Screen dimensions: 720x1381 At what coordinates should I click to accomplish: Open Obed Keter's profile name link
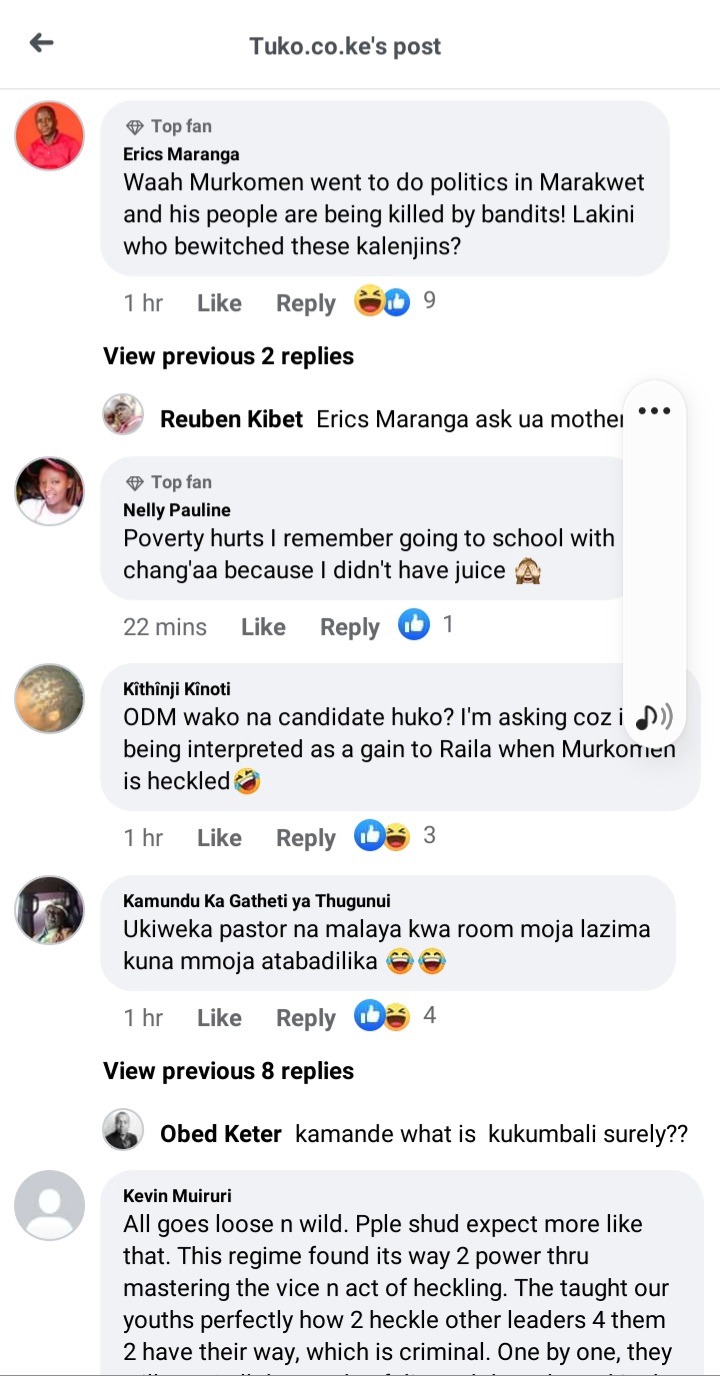pyautogui.click(x=221, y=1134)
